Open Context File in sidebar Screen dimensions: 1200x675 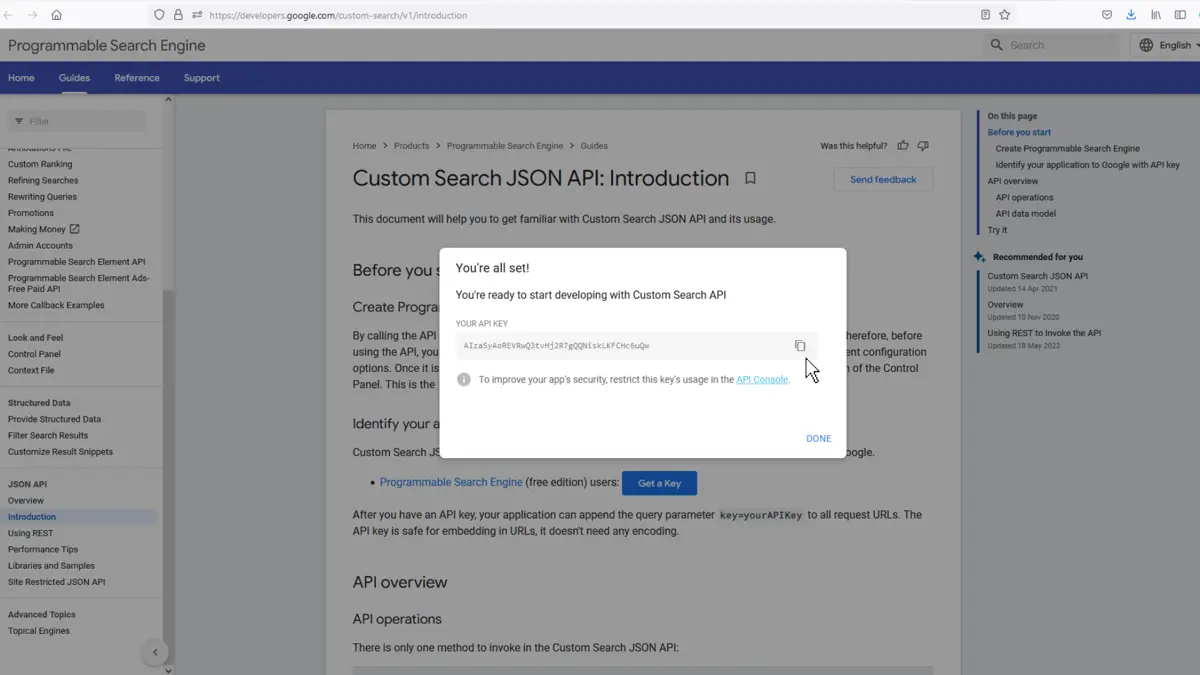pos(31,370)
